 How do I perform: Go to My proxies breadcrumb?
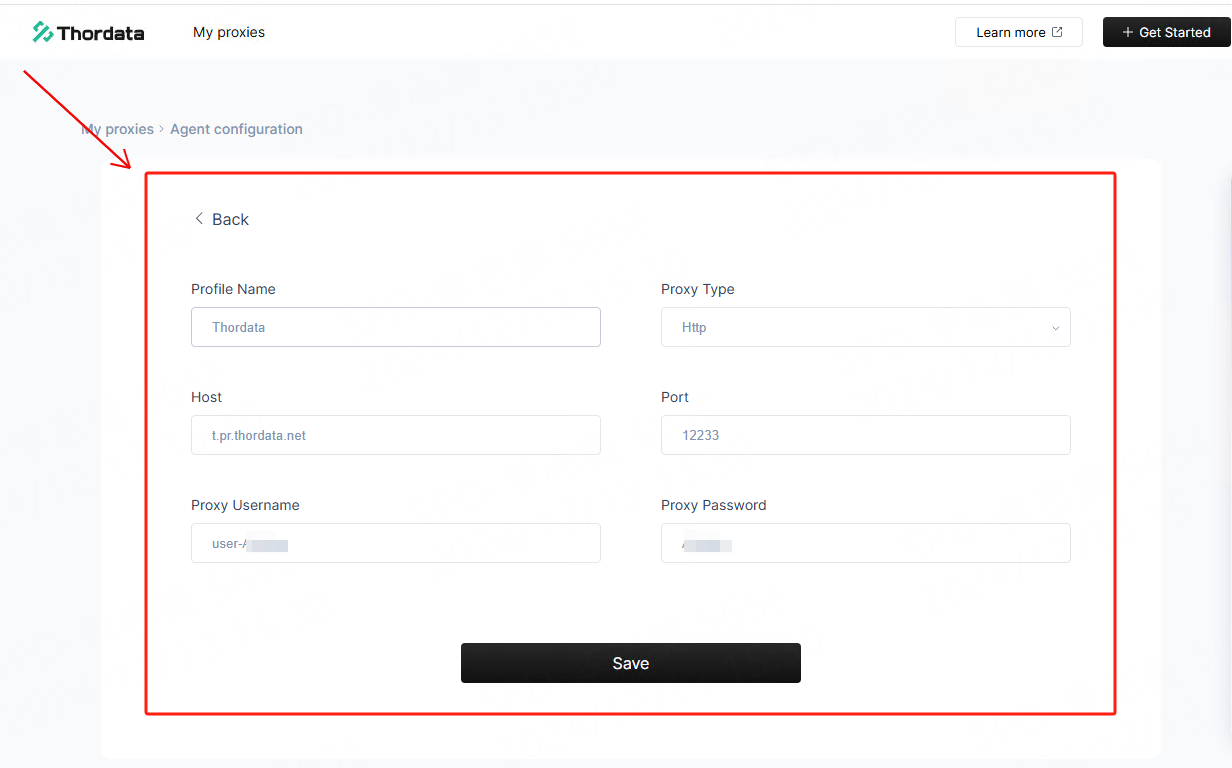(117, 129)
